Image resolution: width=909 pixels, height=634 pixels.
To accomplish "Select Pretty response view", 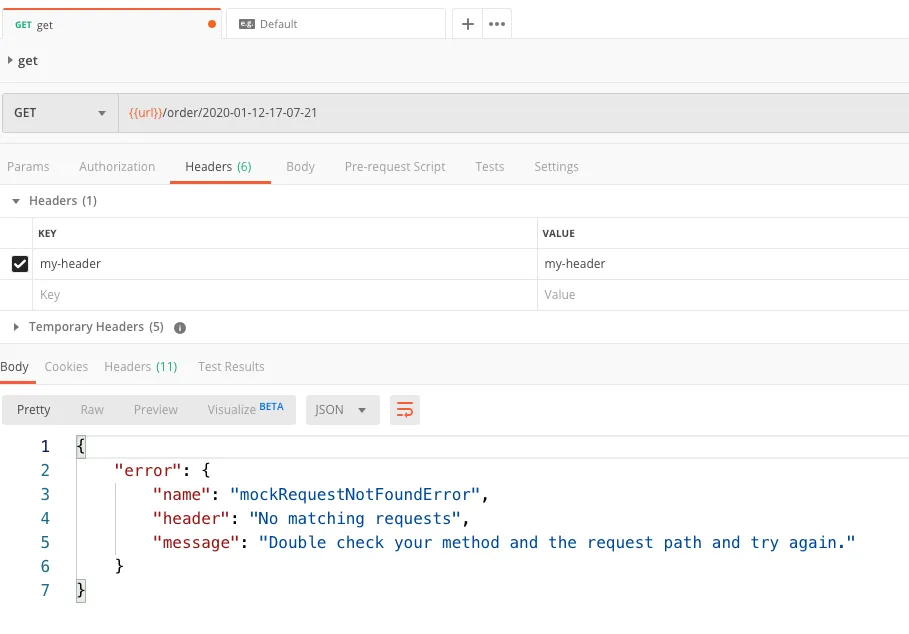I will (34, 410).
